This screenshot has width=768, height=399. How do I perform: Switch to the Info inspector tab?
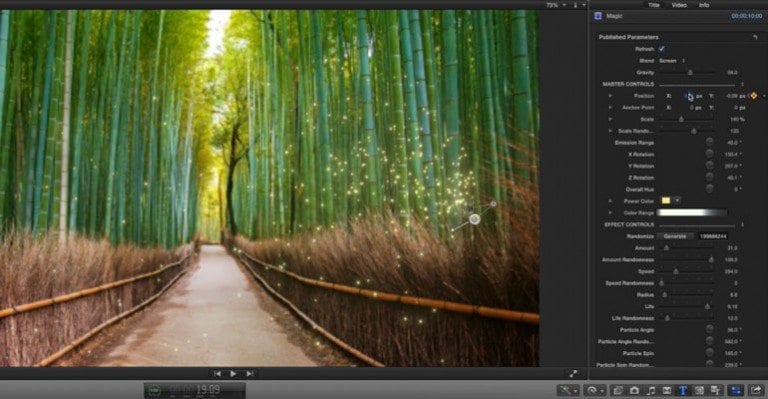(704, 5)
